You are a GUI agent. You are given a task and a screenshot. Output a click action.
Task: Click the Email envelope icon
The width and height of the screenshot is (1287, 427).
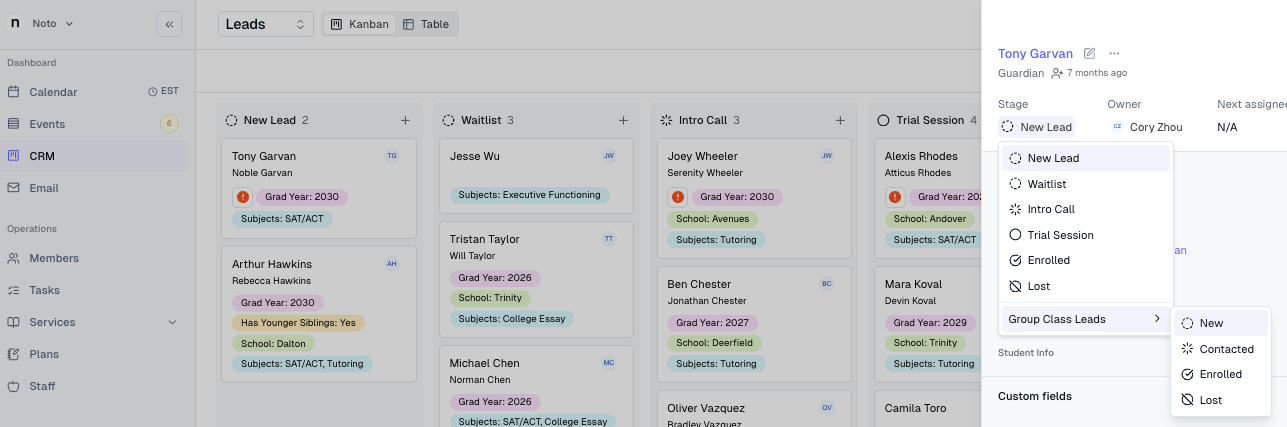(14, 188)
